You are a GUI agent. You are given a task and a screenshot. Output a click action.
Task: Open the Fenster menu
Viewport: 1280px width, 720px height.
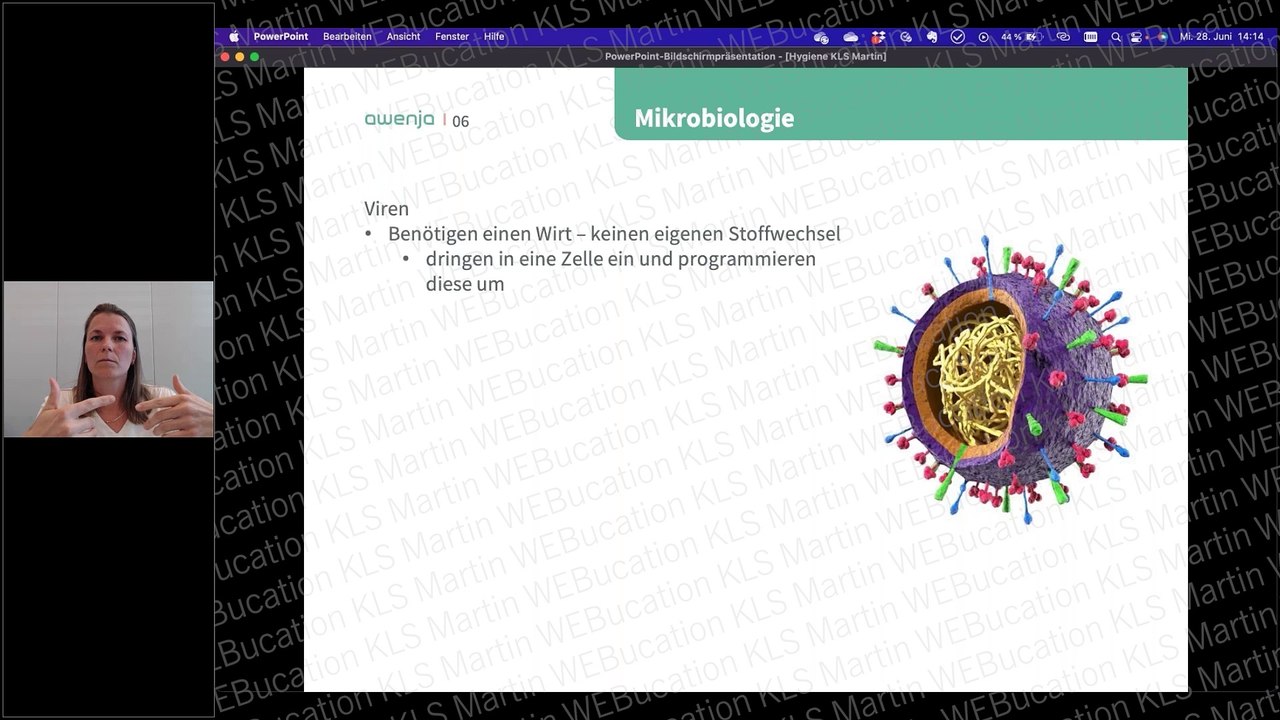[x=452, y=36]
